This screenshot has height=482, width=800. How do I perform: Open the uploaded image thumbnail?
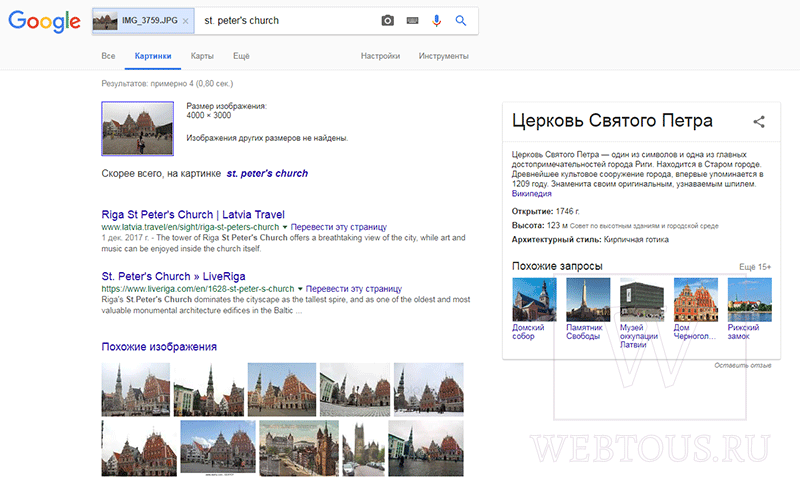coord(138,129)
